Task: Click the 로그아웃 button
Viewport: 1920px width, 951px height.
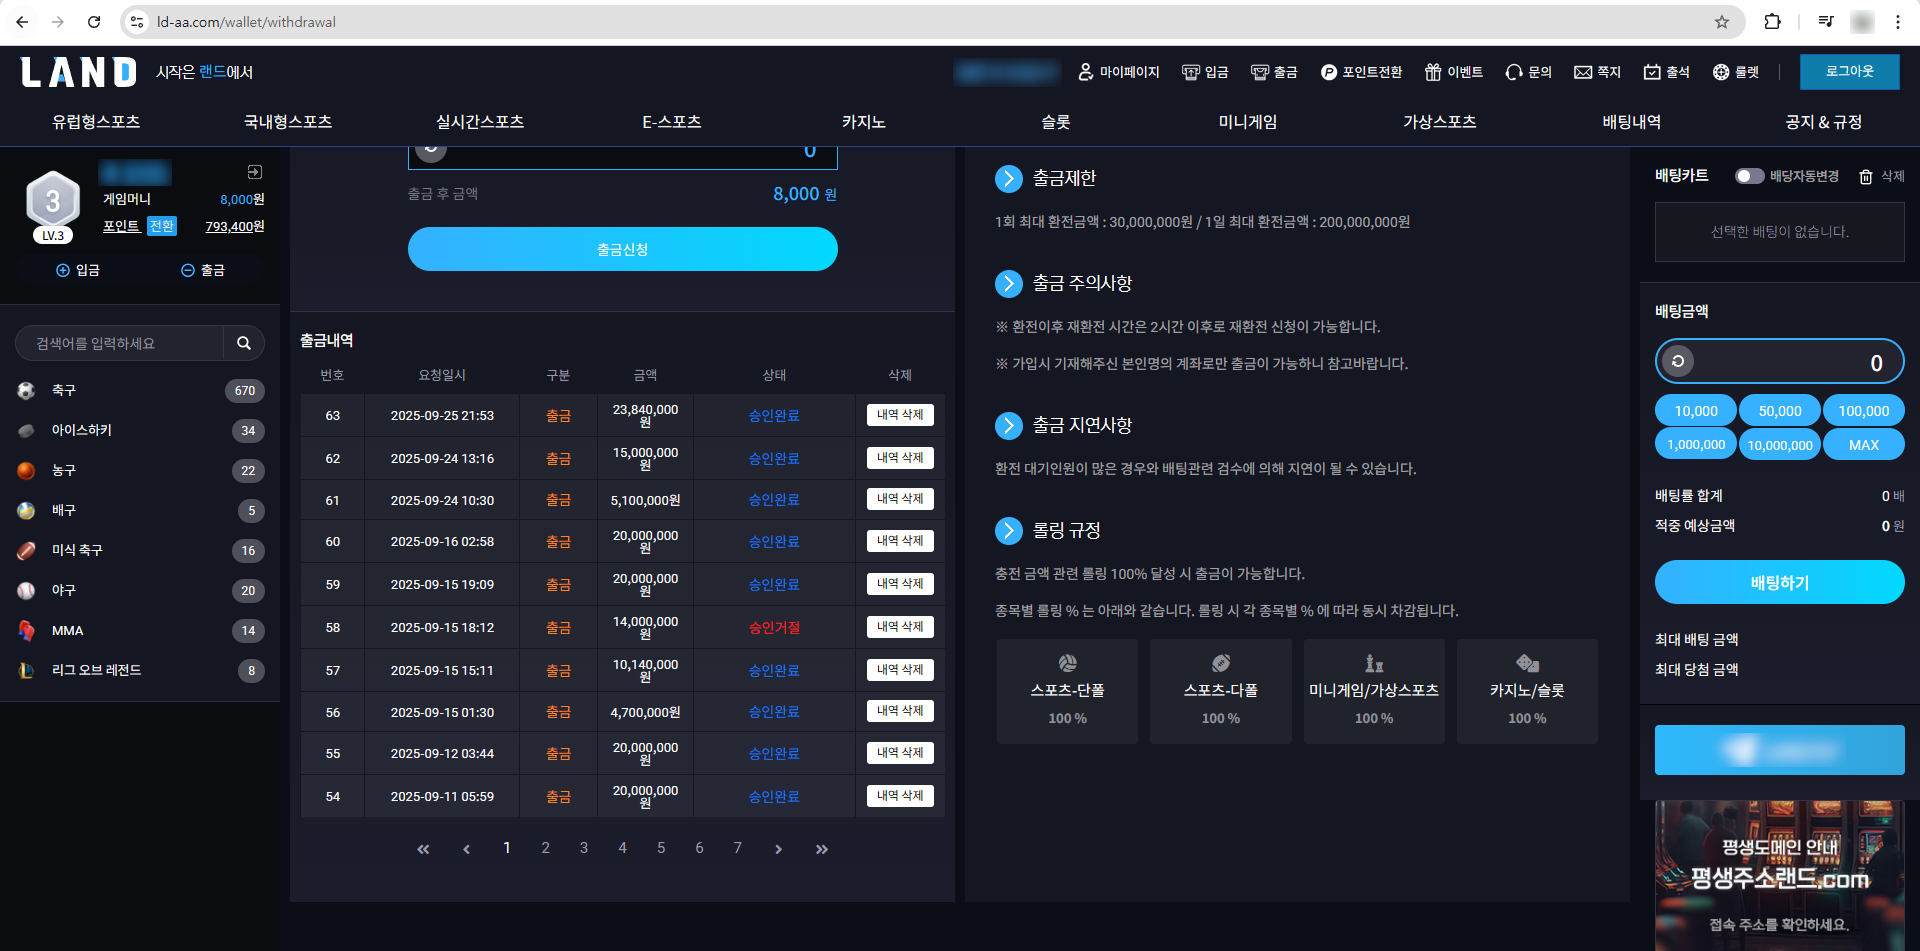Action: pyautogui.click(x=1850, y=72)
